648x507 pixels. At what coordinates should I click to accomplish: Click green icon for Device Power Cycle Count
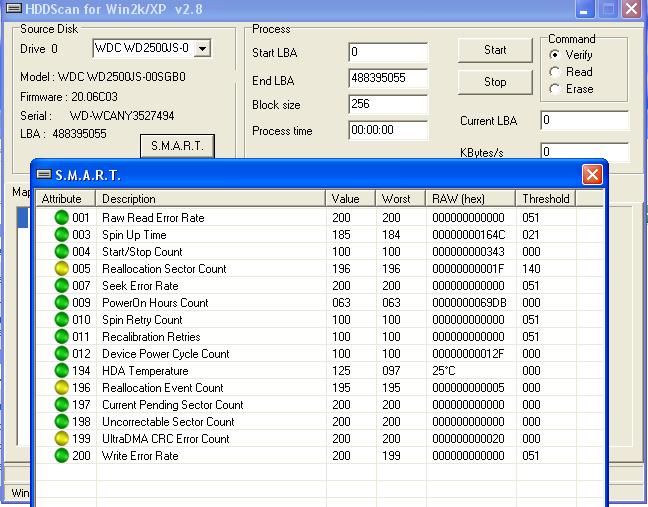coord(62,353)
